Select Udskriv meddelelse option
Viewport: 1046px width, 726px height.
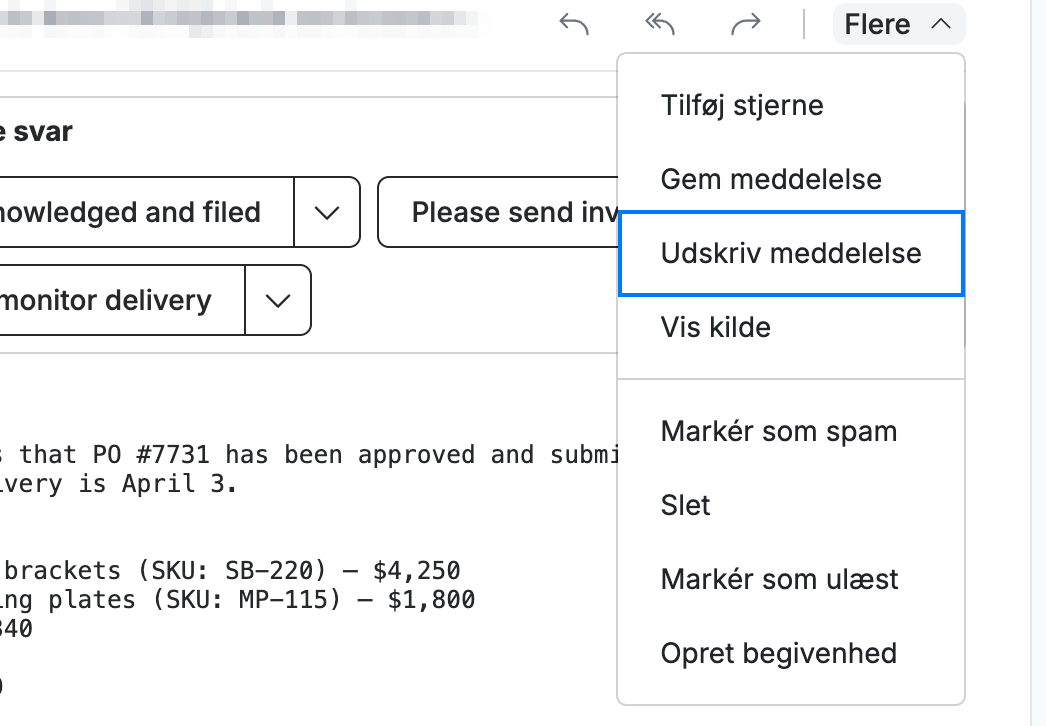pyautogui.click(x=791, y=254)
